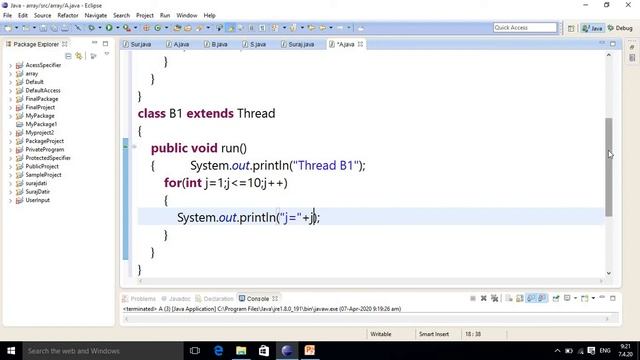Image resolution: width=640 pixels, height=360 pixels.
Task: Collapse All in Package Explorer
Action: click(x=68, y=56)
